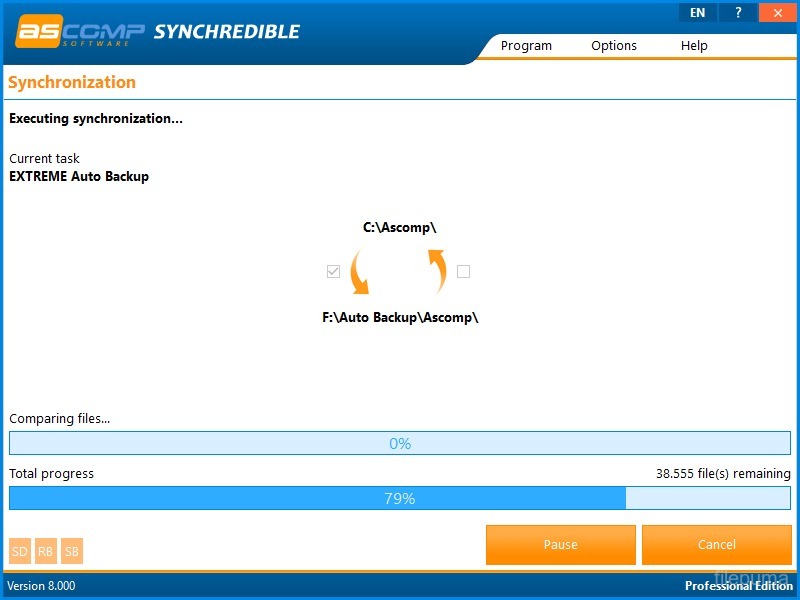800x600 pixels.
Task: Click the question mark help button
Action: [x=738, y=13]
